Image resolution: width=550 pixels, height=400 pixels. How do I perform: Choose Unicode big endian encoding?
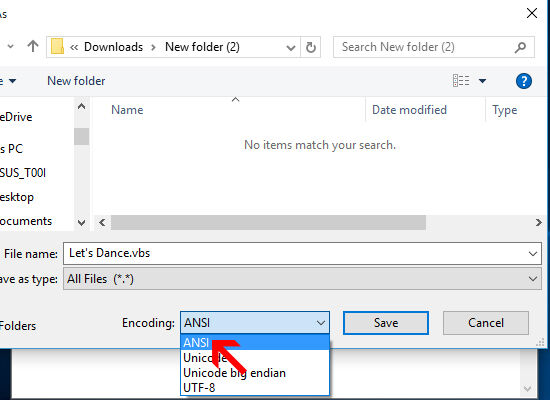point(255,373)
